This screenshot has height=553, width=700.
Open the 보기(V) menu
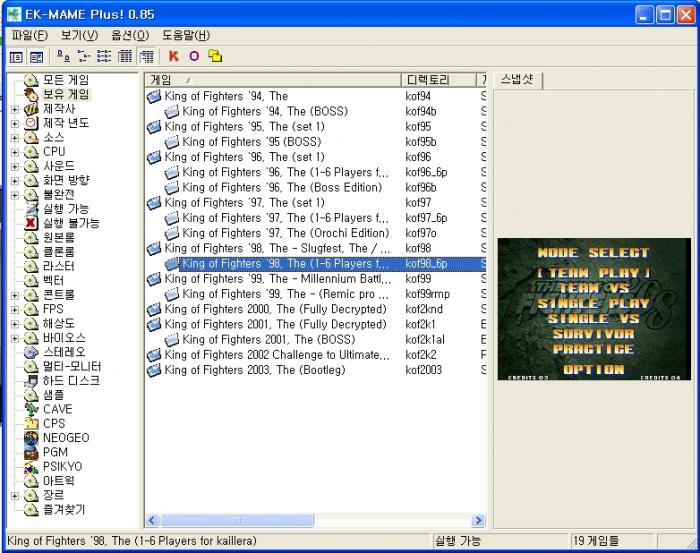point(79,35)
